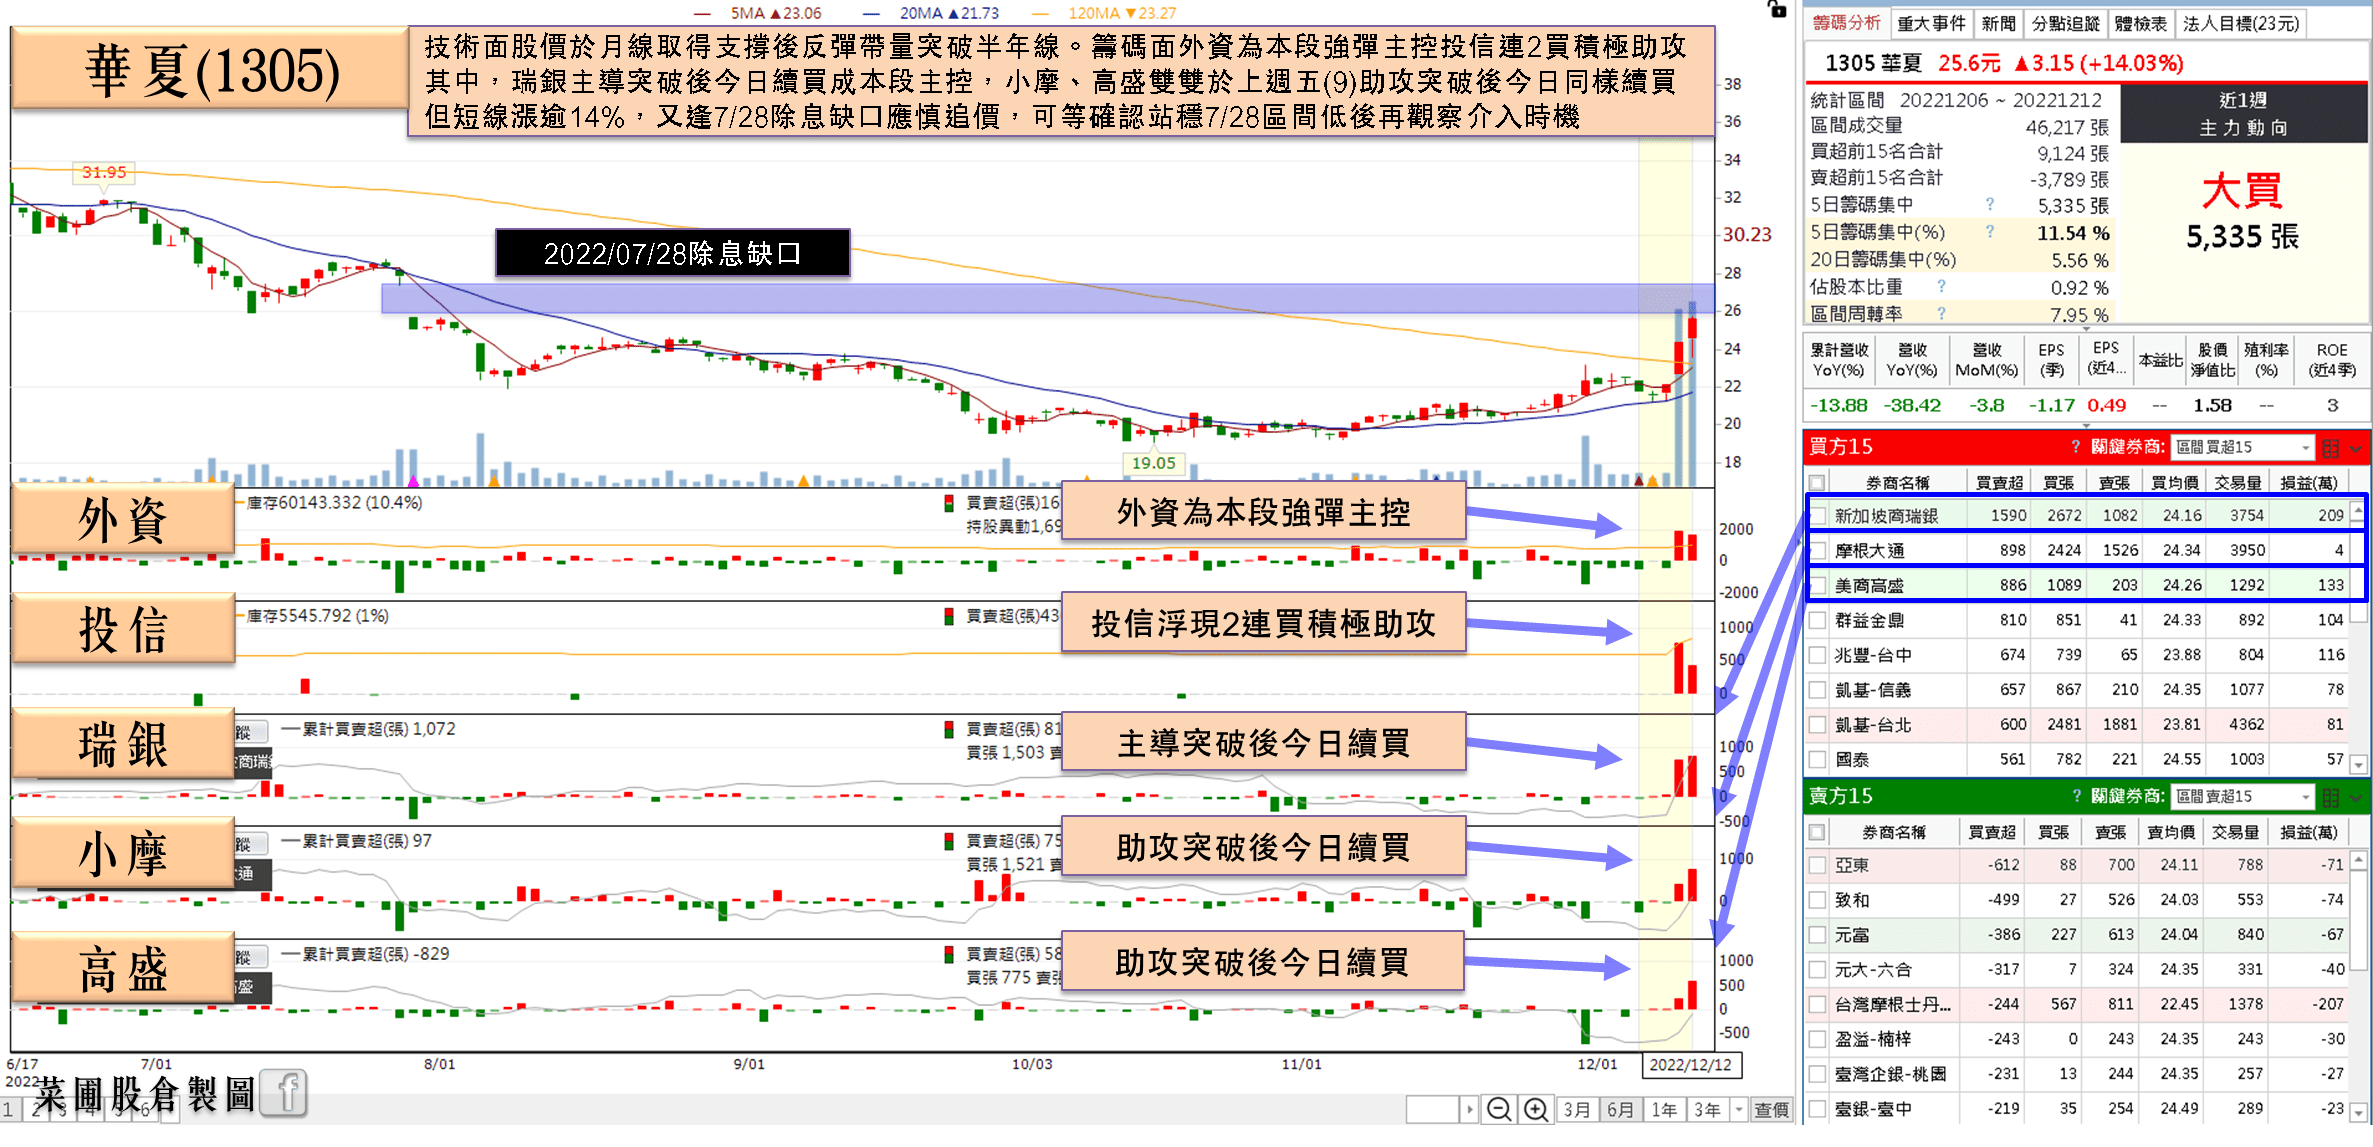
Task: Set chart range to 6月
Action: [x=1620, y=1110]
